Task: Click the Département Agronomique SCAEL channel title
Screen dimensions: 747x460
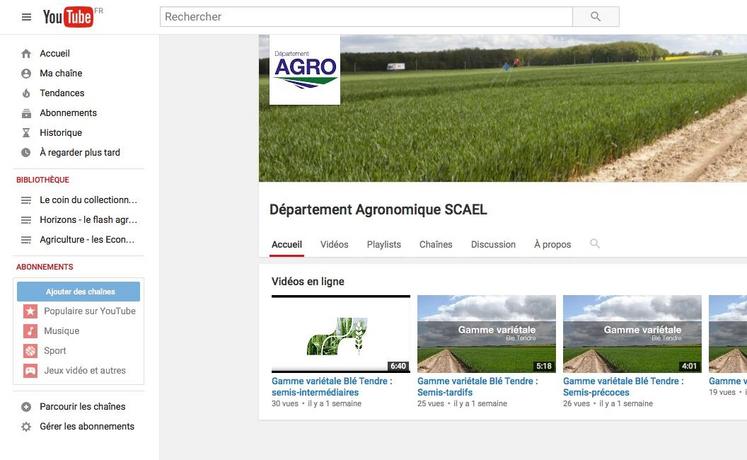Action: [378, 210]
